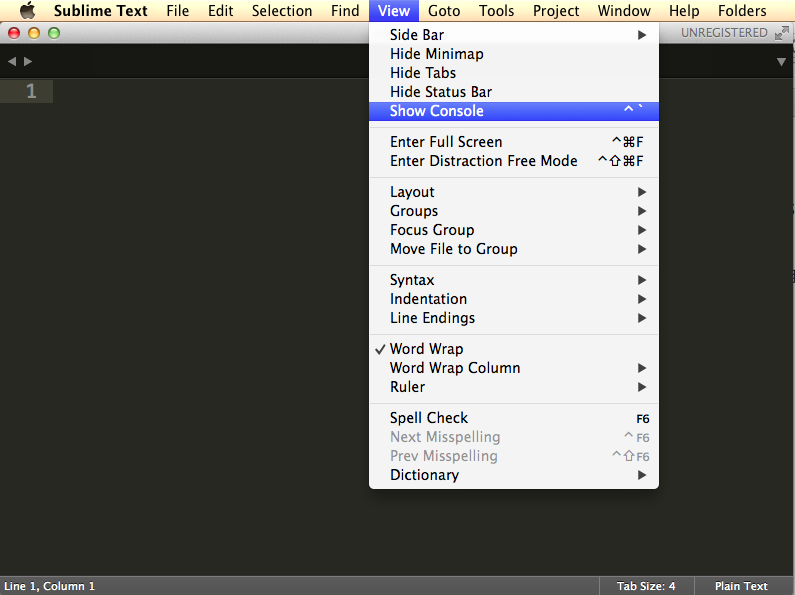Open the Folders menu
The width and height of the screenshot is (795, 595).
[742, 11]
